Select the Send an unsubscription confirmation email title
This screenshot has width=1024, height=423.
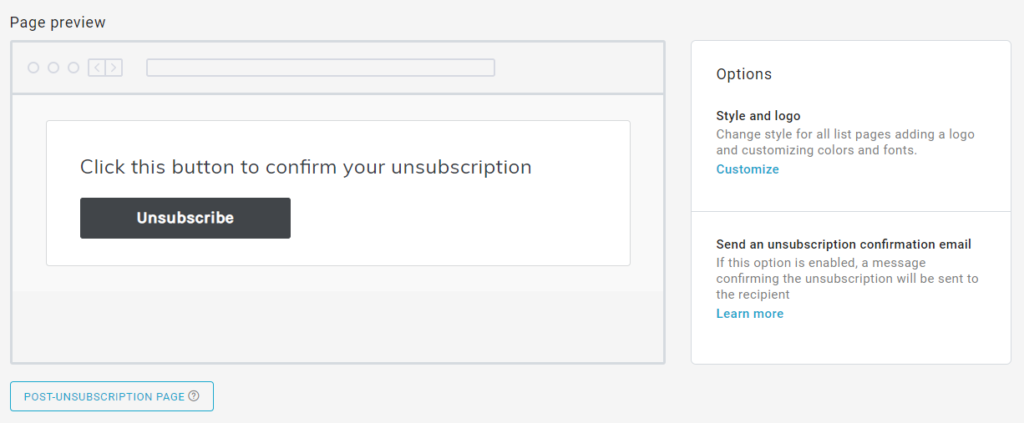[x=844, y=244]
